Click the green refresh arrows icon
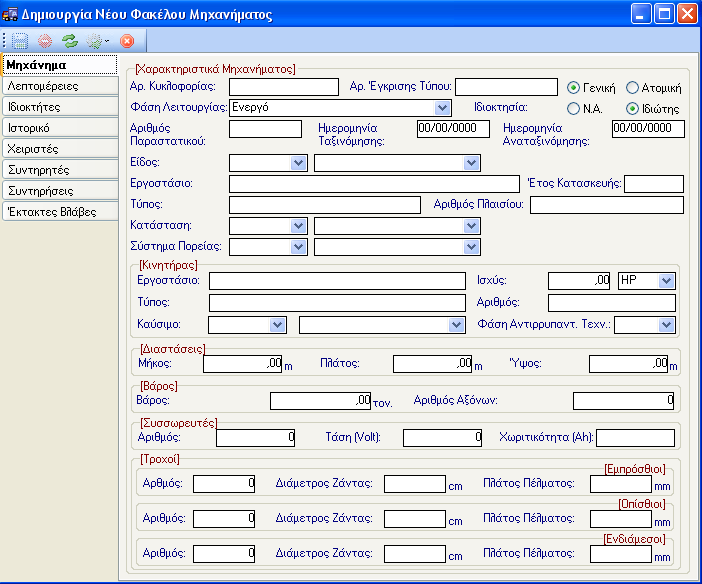This screenshot has width=702, height=584. (70, 41)
